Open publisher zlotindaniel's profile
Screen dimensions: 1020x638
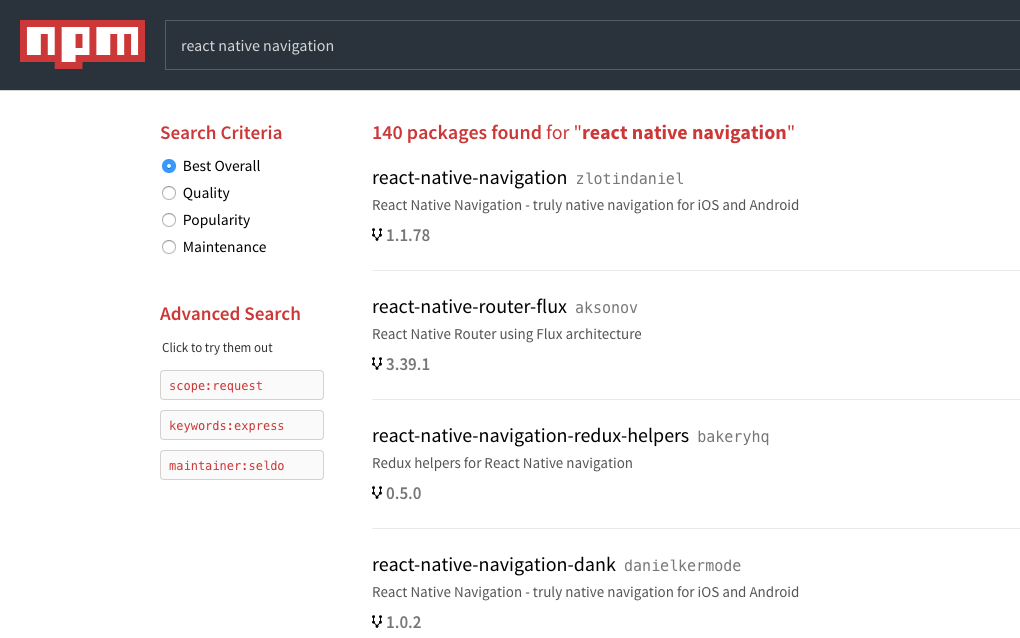(630, 179)
